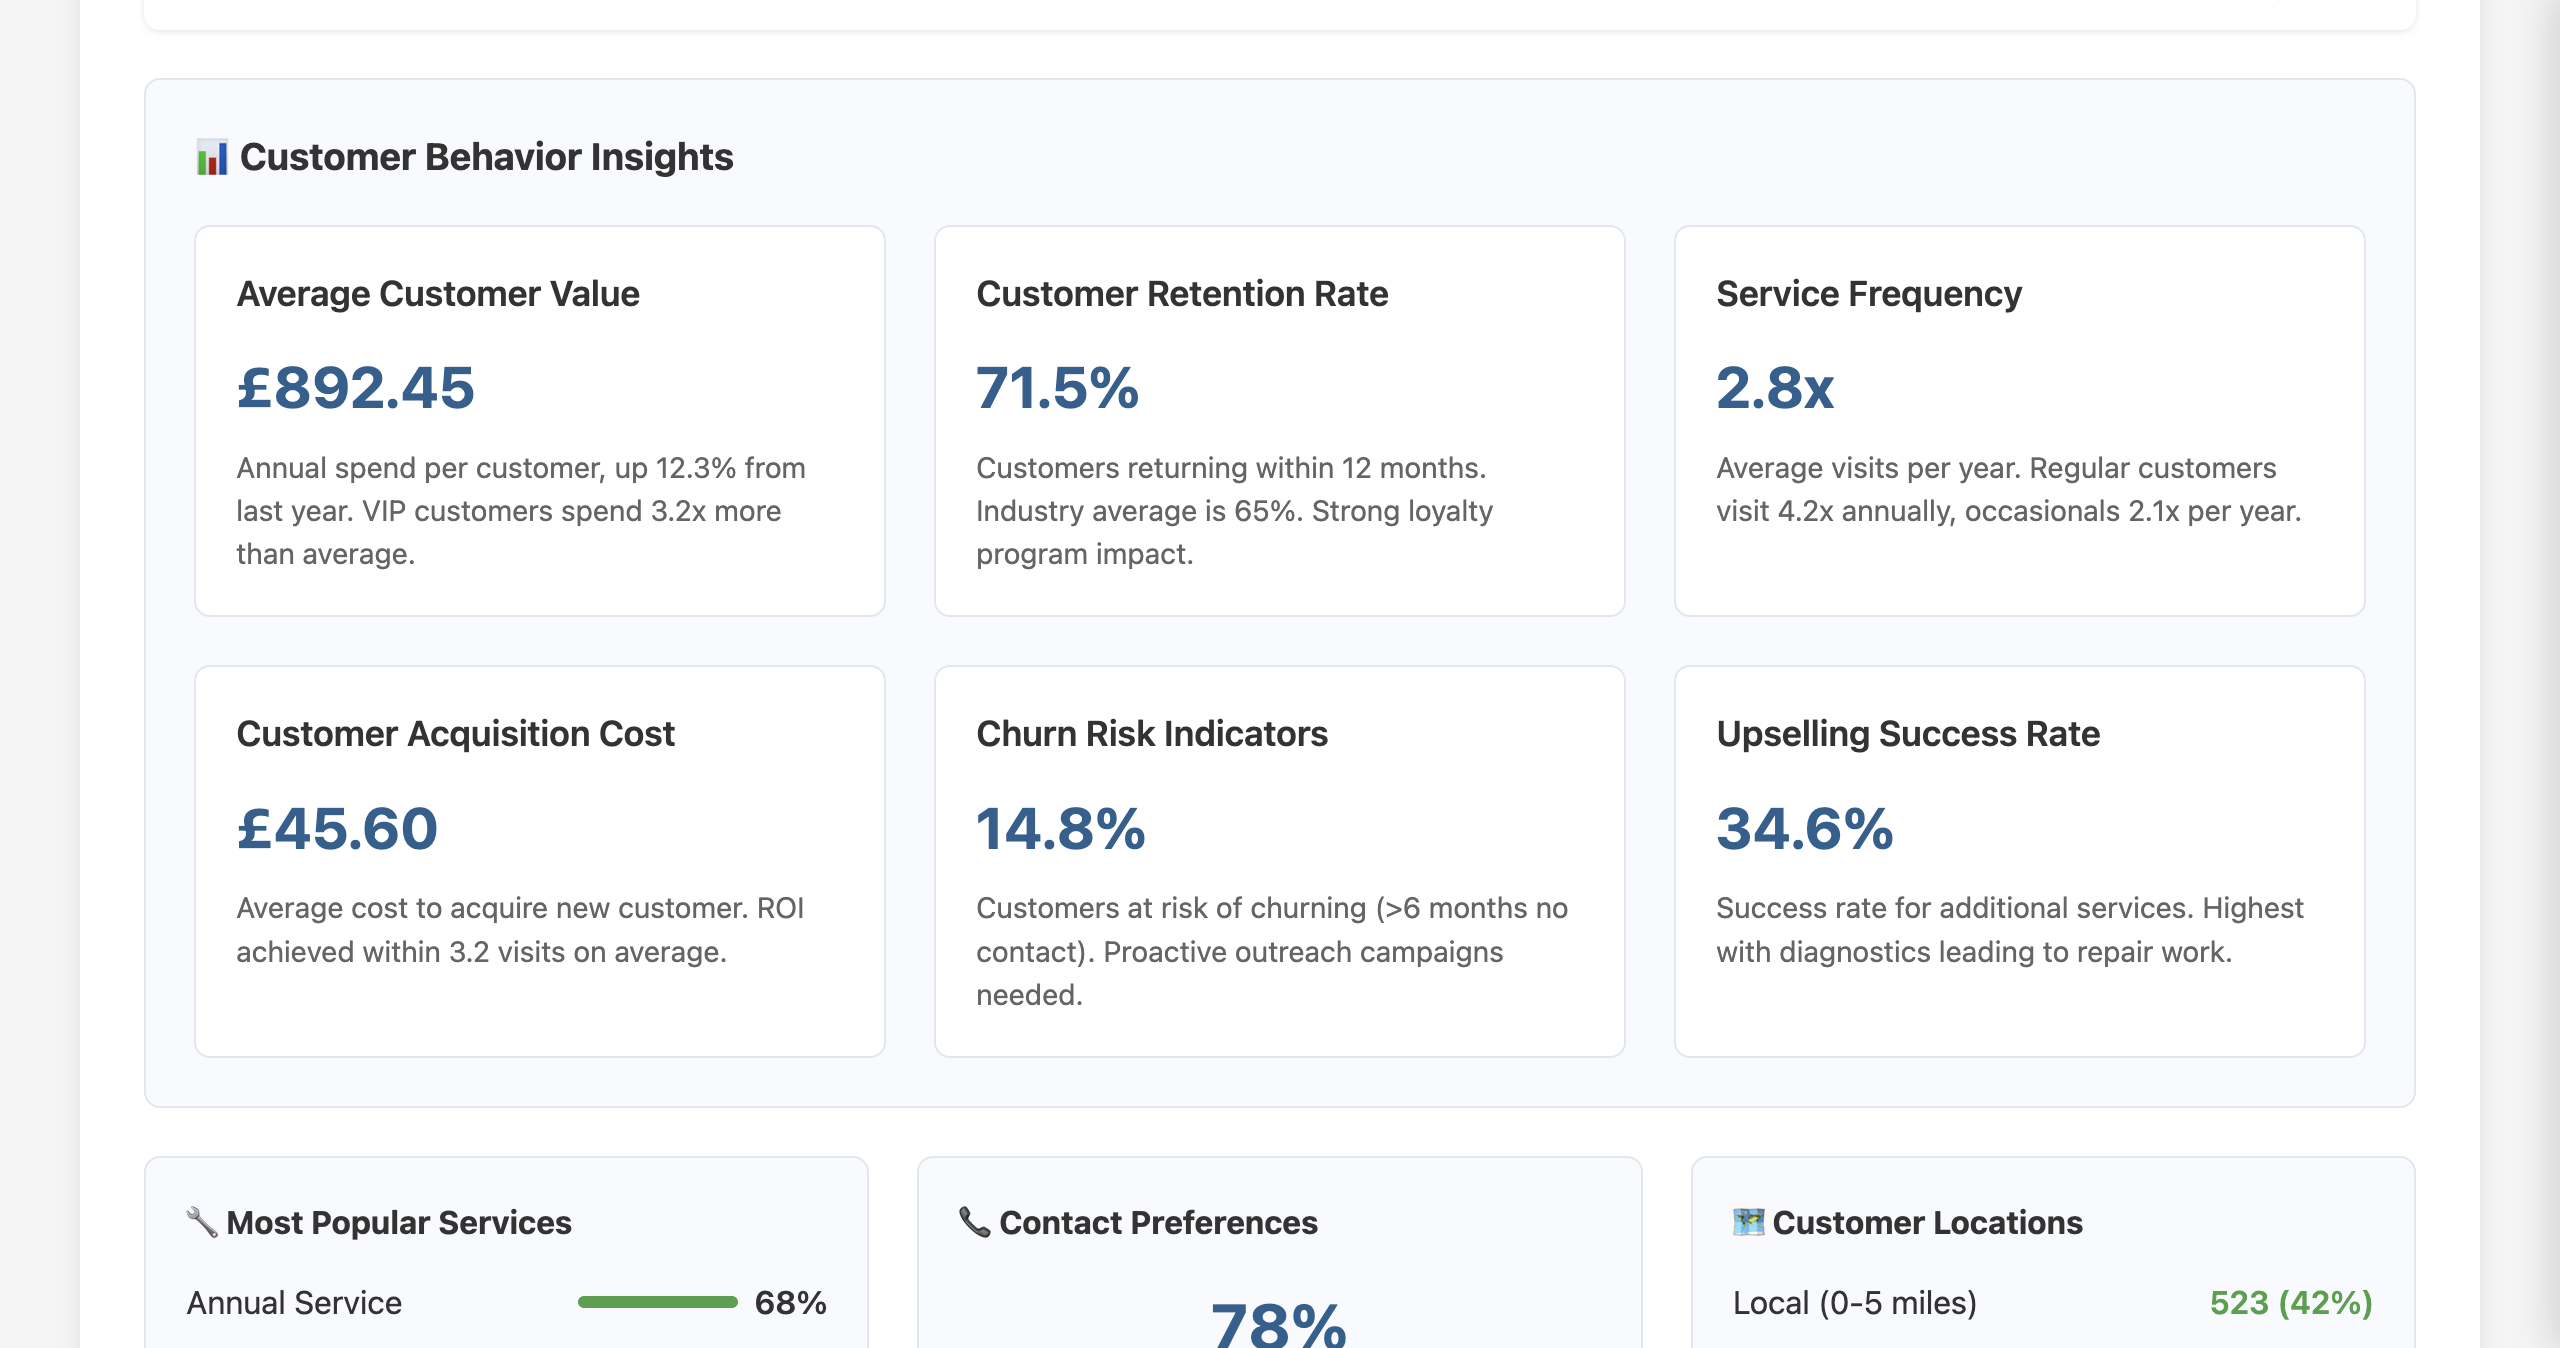Viewport: 2560px width, 1348px height.
Task: Select the Customer Acquisition Cost card
Action: click(540, 860)
